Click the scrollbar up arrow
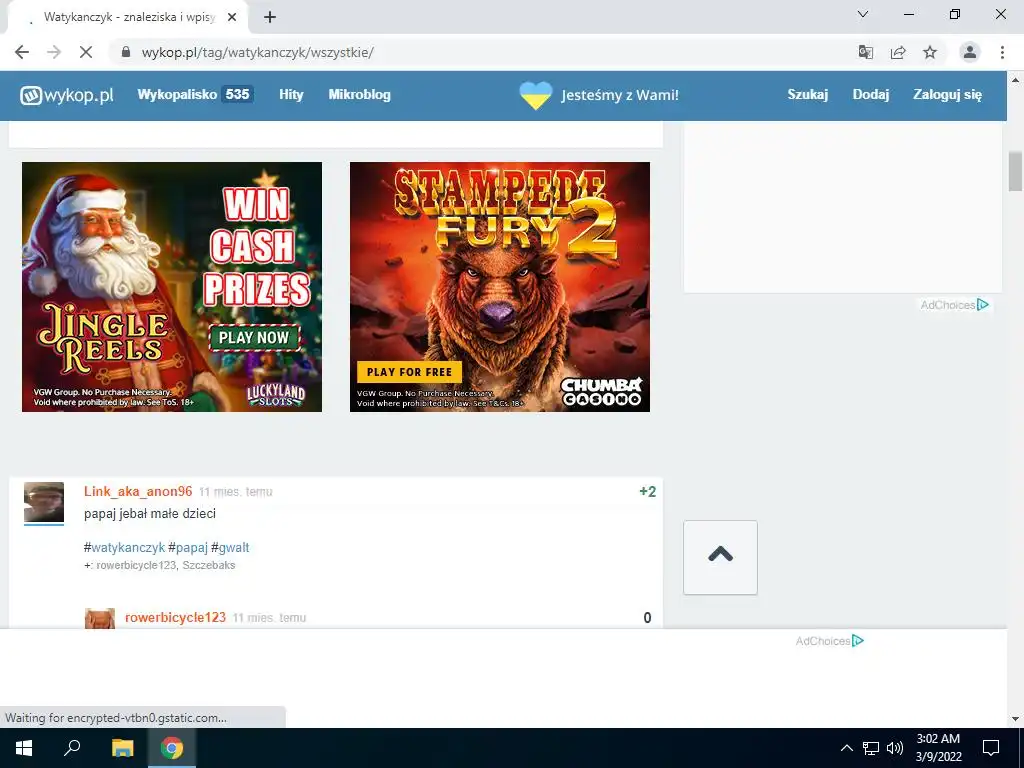This screenshot has height=768, width=1024. (x=1015, y=80)
